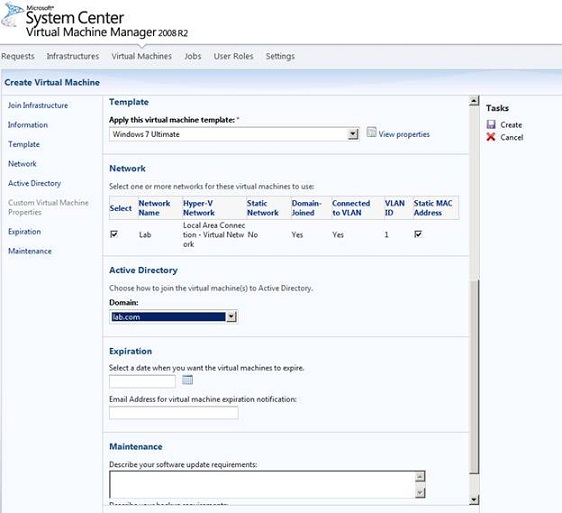The height and width of the screenshot is (513, 562).
Task: Jump to Expiration sidebar link
Action: tap(24, 232)
